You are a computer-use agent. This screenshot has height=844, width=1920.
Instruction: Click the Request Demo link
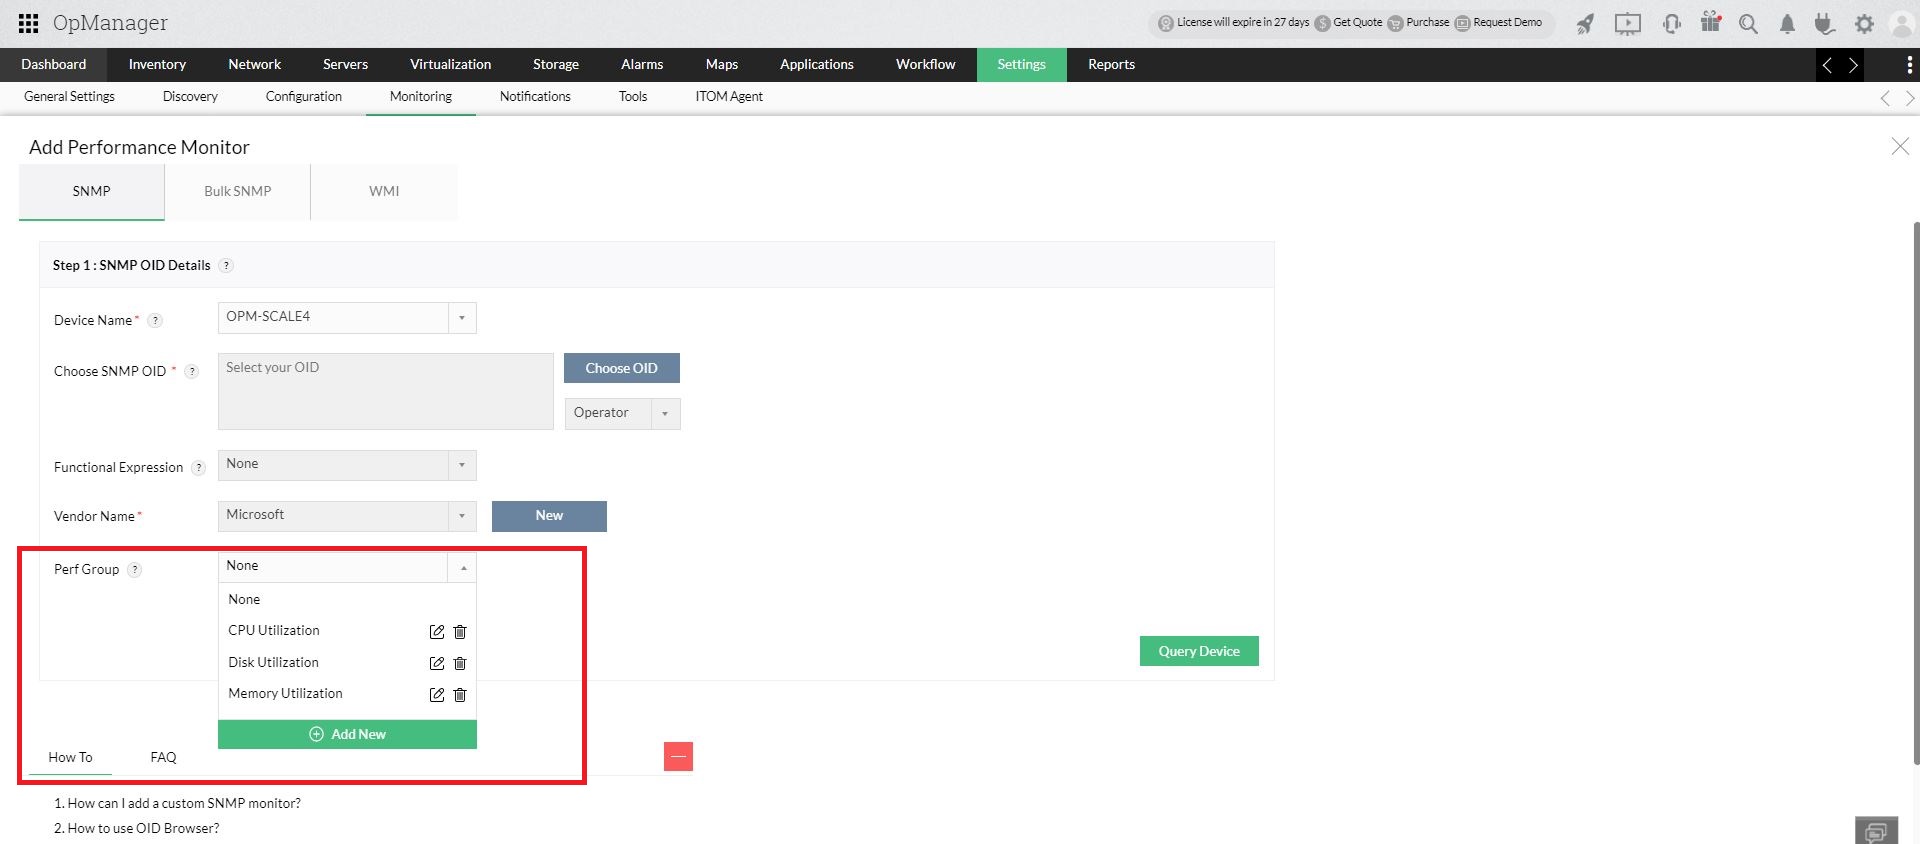tap(1498, 23)
